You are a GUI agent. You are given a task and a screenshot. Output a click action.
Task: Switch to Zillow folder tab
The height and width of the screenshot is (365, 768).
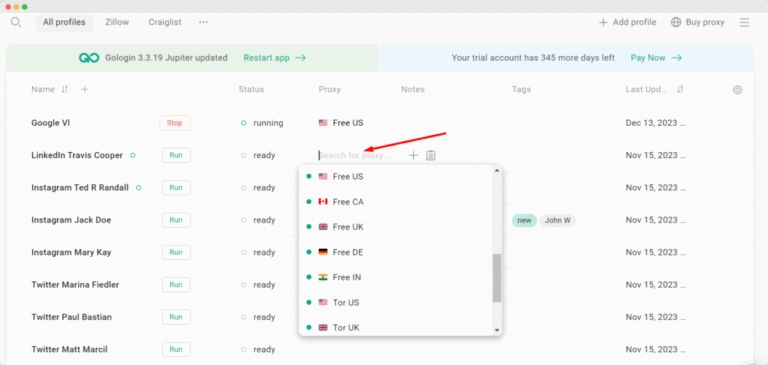point(117,23)
